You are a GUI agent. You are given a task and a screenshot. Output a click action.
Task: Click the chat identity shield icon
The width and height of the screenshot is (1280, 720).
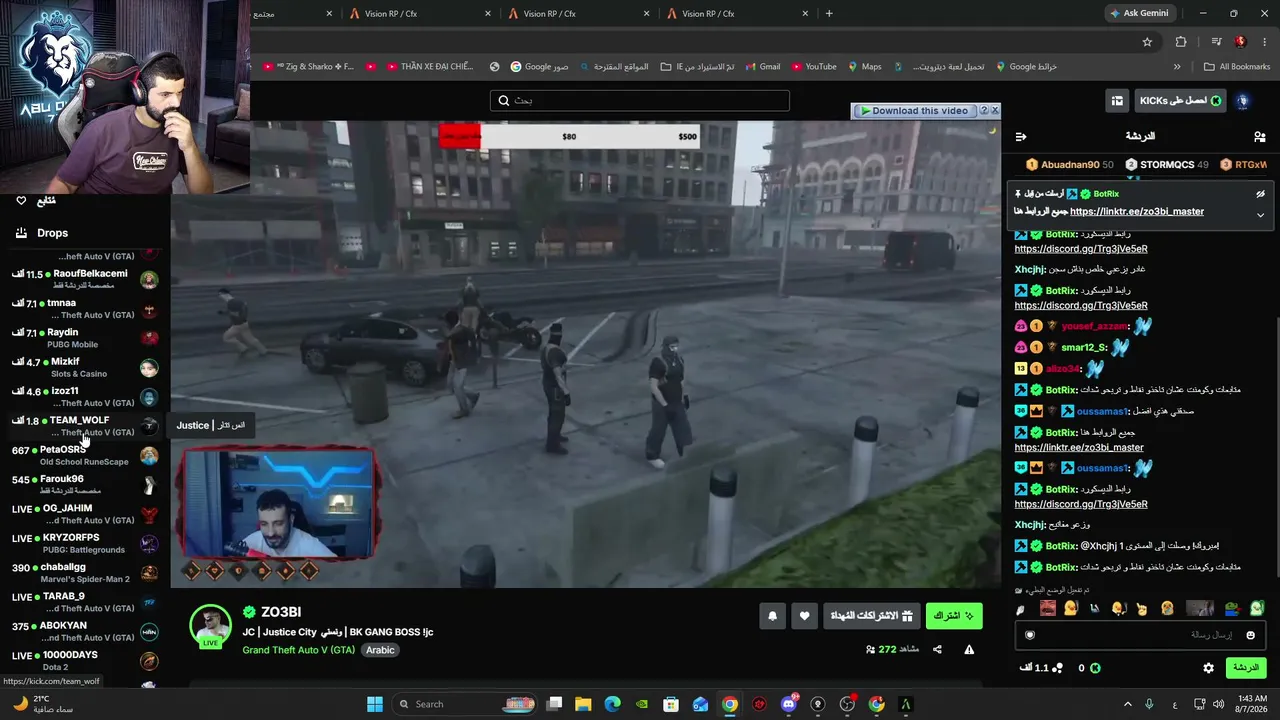1030,635
